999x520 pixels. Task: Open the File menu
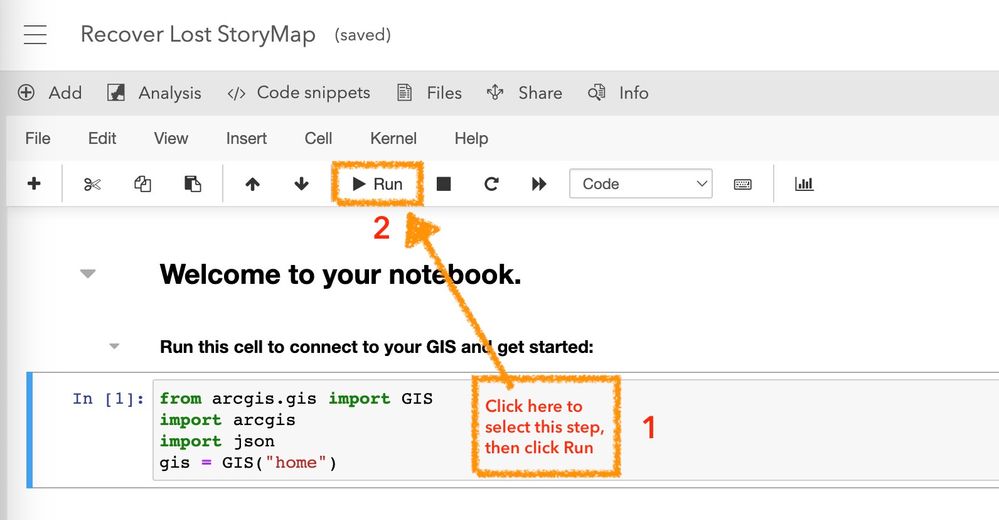[38, 138]
